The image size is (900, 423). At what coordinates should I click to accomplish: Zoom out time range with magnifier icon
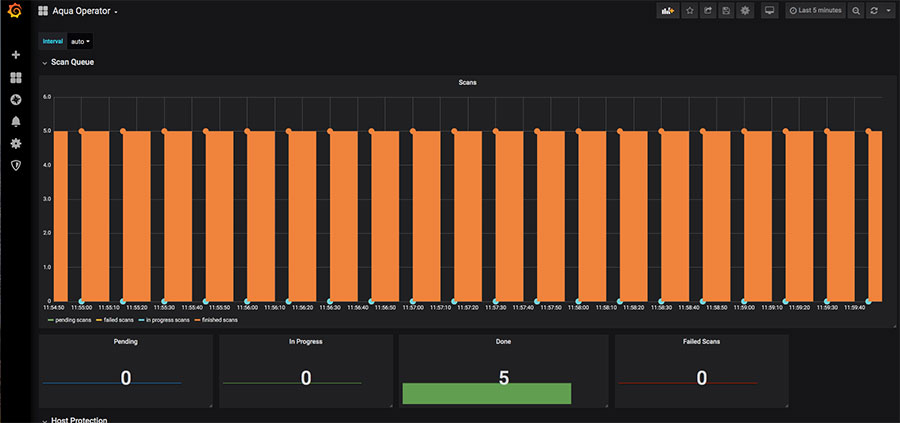856,10
